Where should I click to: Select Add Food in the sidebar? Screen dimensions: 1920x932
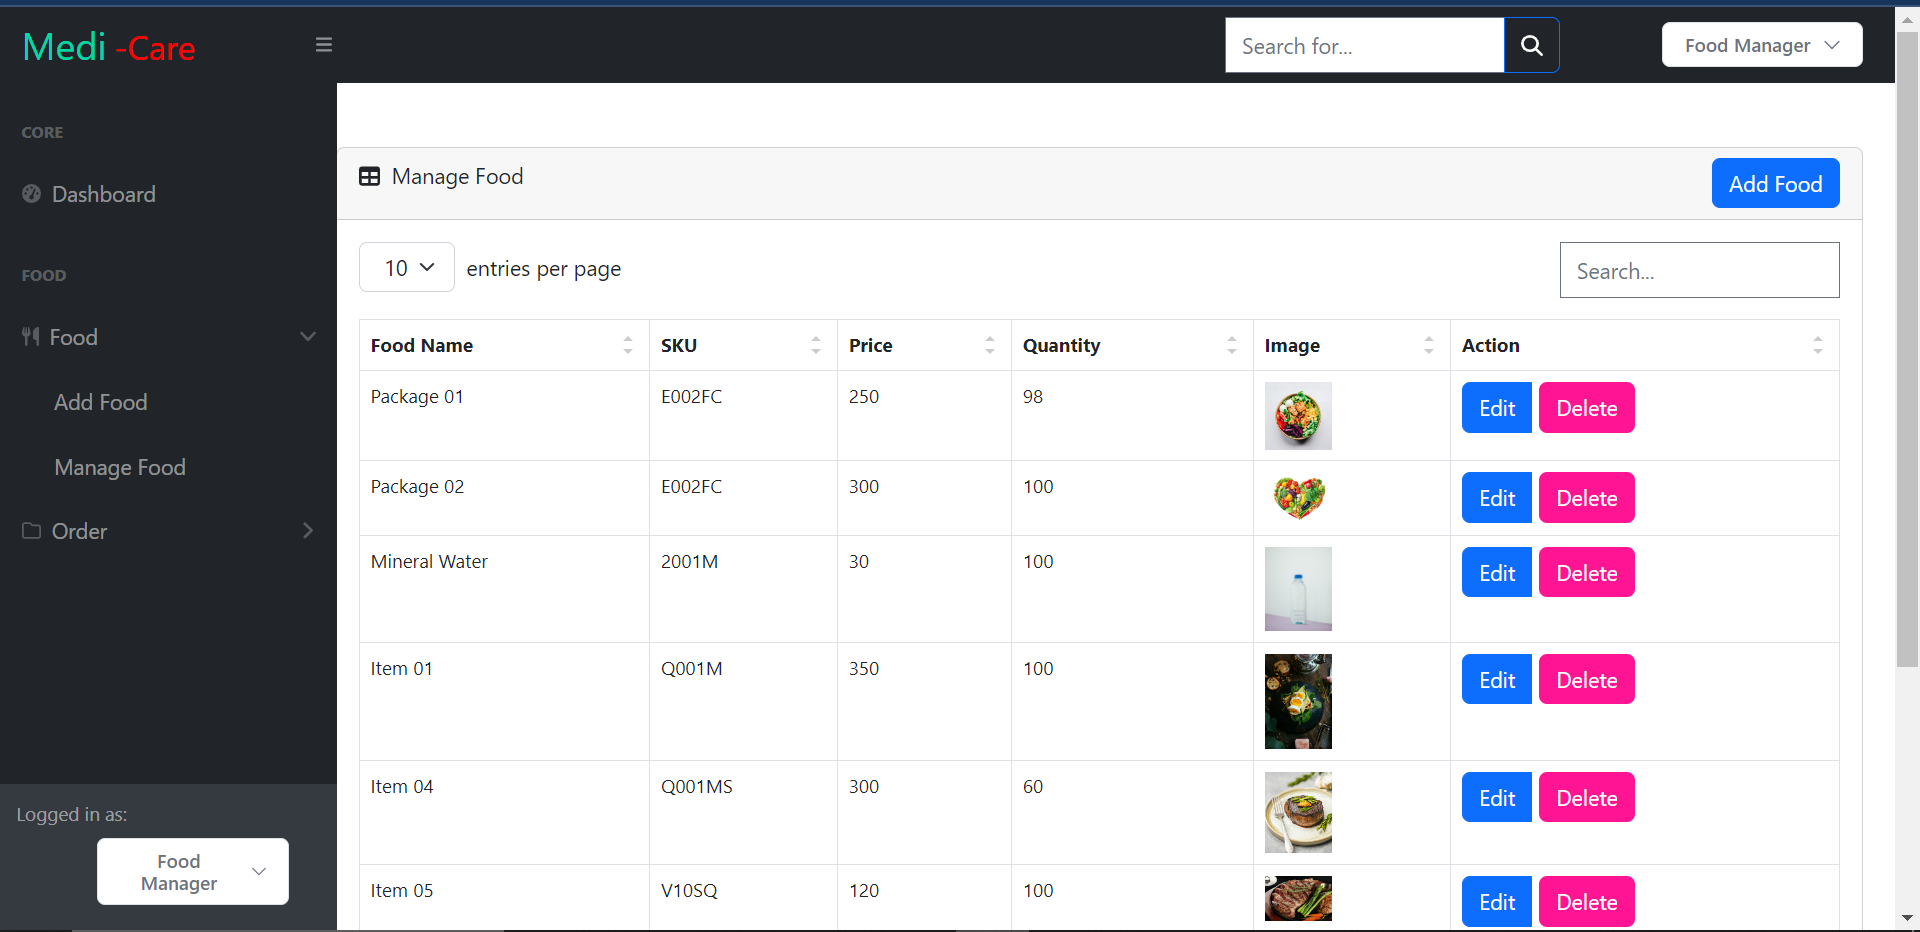100,402
